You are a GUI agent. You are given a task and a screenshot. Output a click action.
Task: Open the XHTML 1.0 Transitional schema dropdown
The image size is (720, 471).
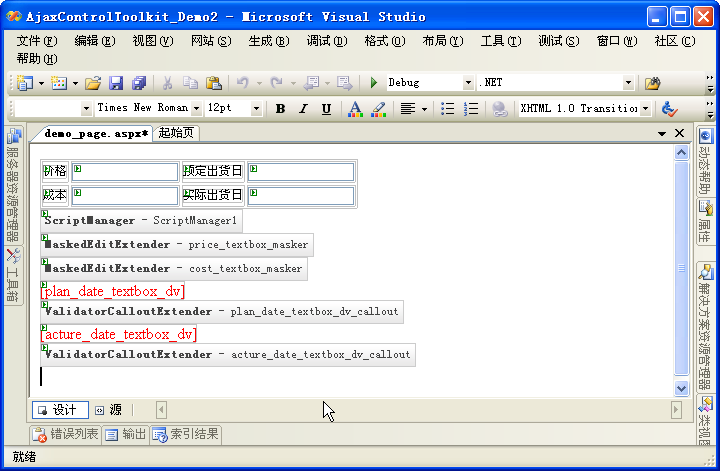coord(645,109)
